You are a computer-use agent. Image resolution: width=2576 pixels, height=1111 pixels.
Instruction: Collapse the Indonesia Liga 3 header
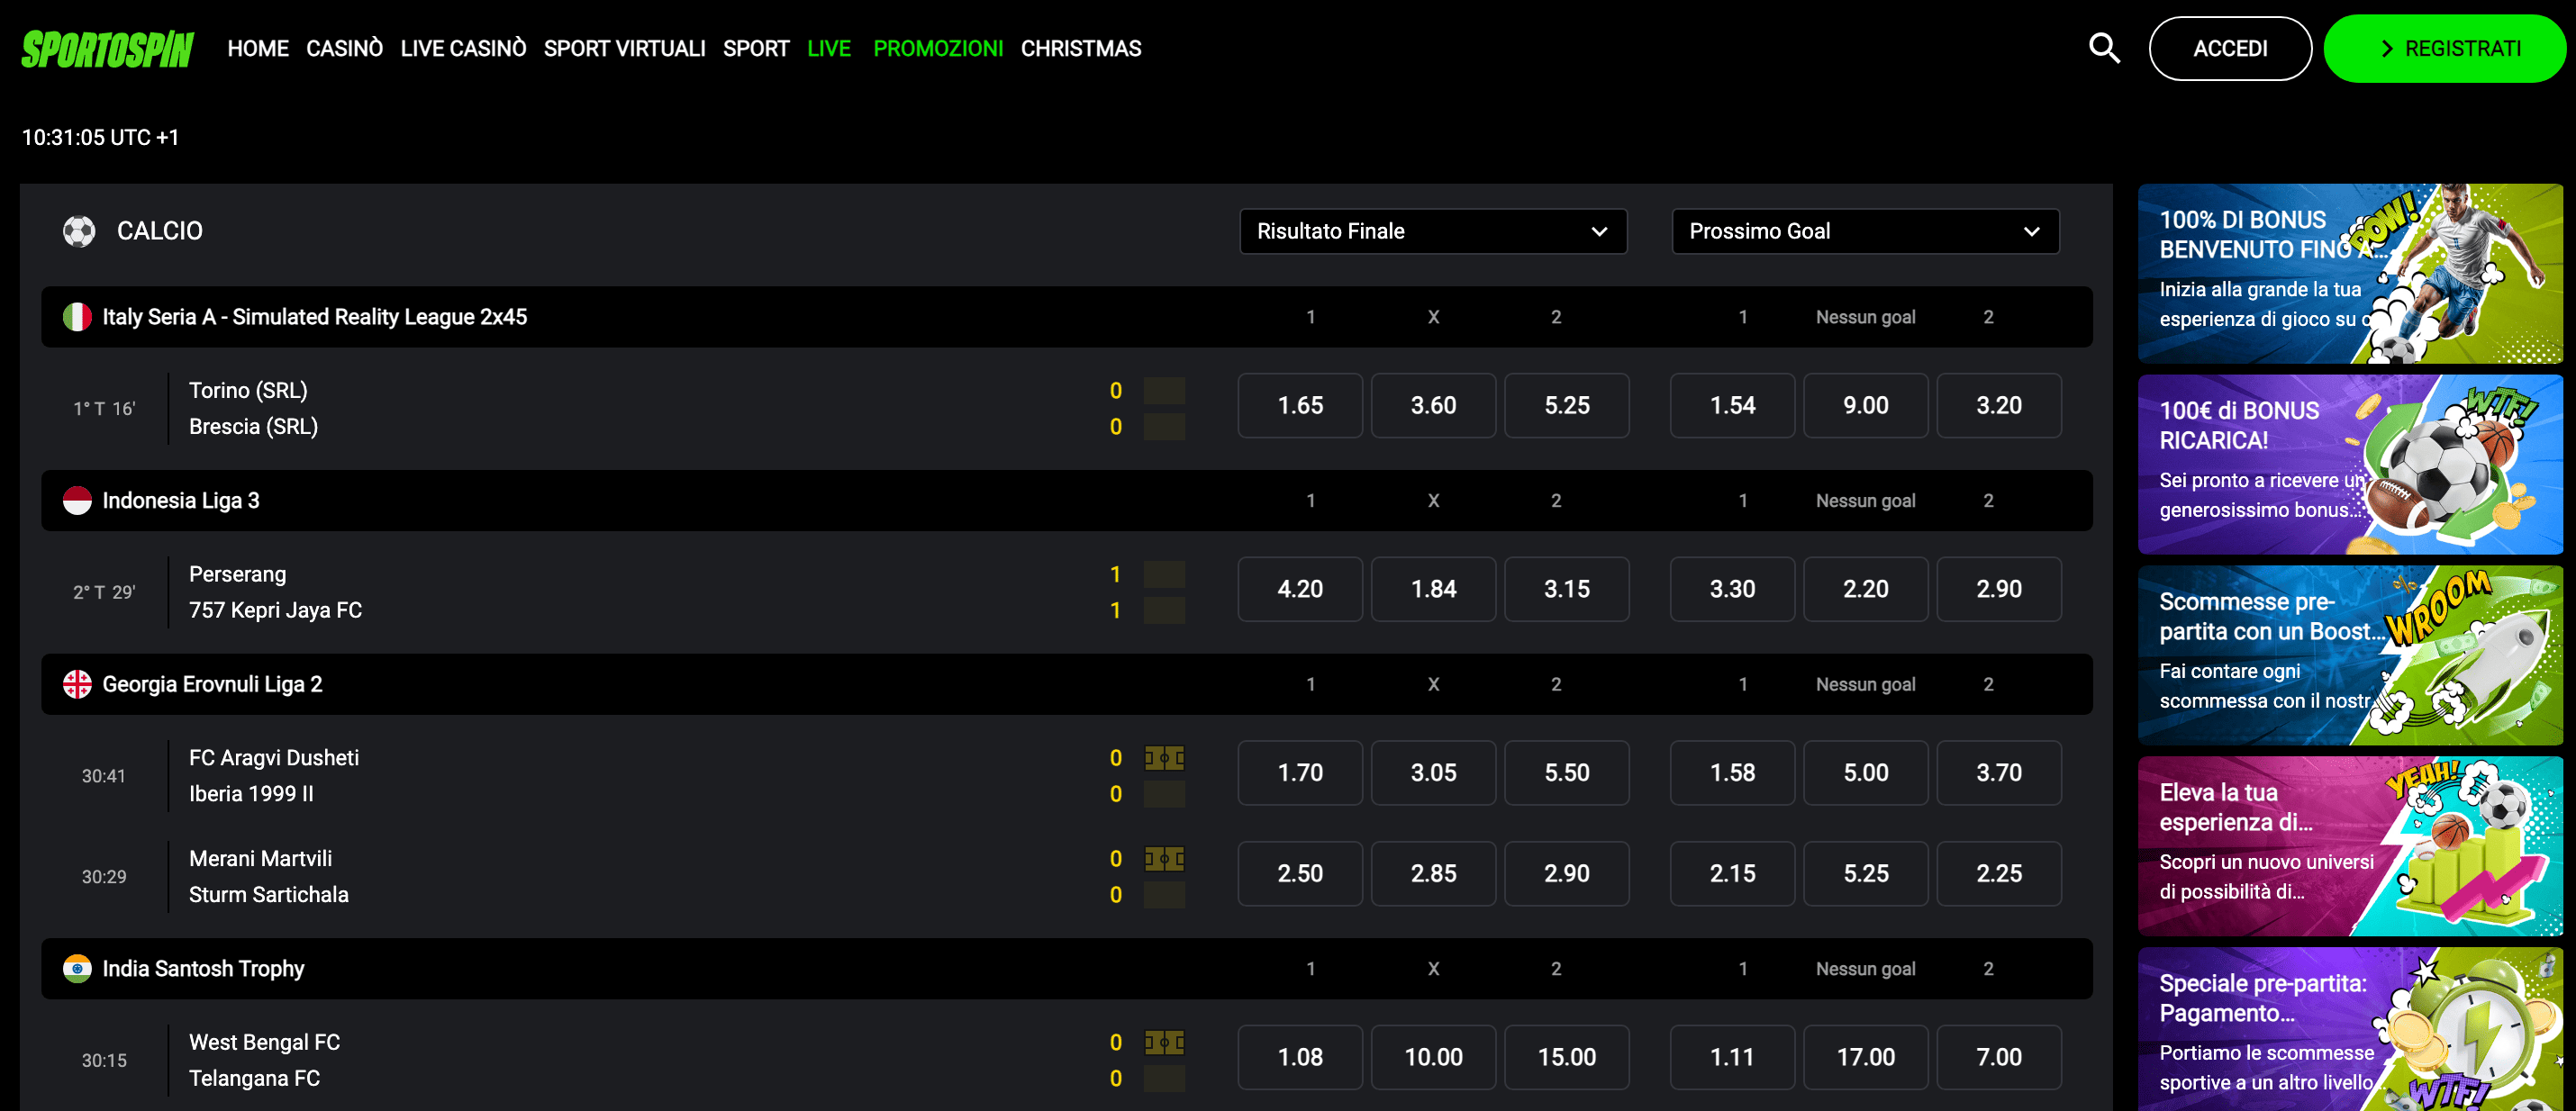click(1066, 500)
